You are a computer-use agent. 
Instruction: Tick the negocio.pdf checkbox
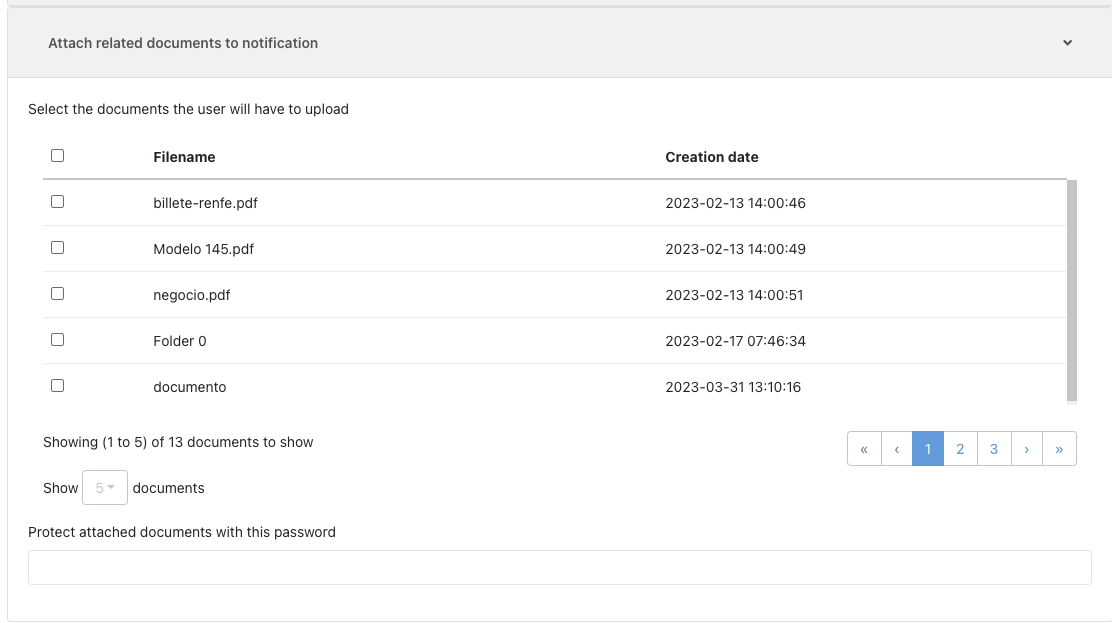click(57, 294)
